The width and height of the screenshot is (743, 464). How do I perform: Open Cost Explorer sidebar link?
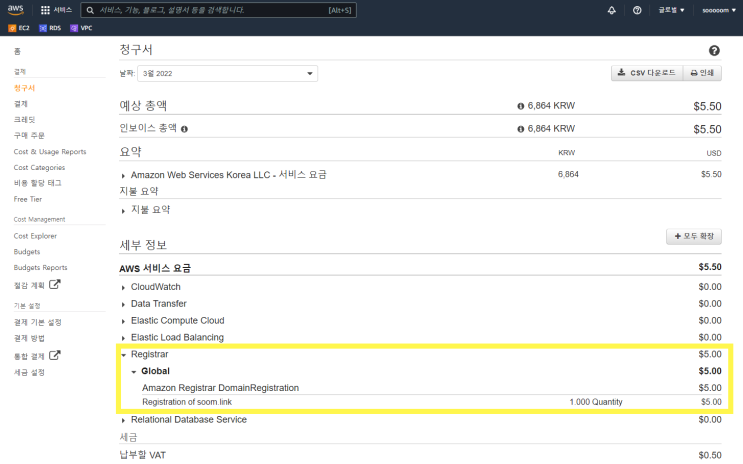point(35,236)
